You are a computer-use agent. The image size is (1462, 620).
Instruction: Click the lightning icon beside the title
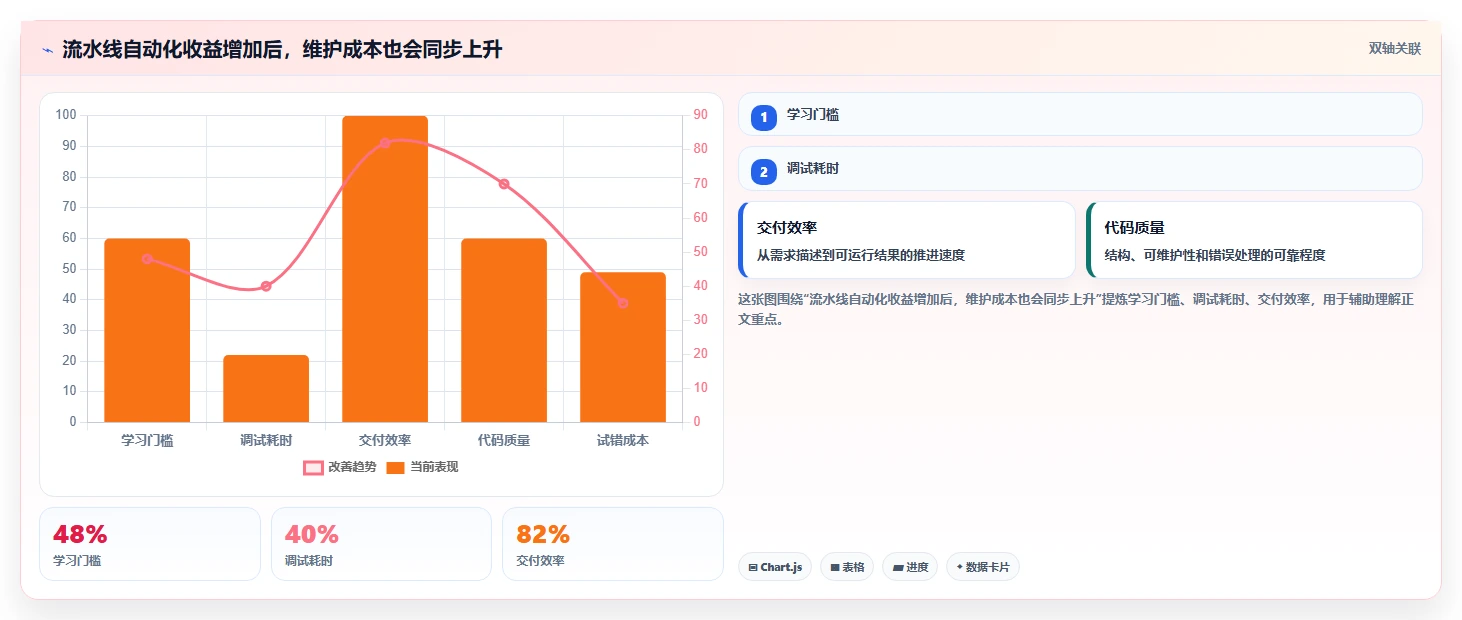click(48, 50)
